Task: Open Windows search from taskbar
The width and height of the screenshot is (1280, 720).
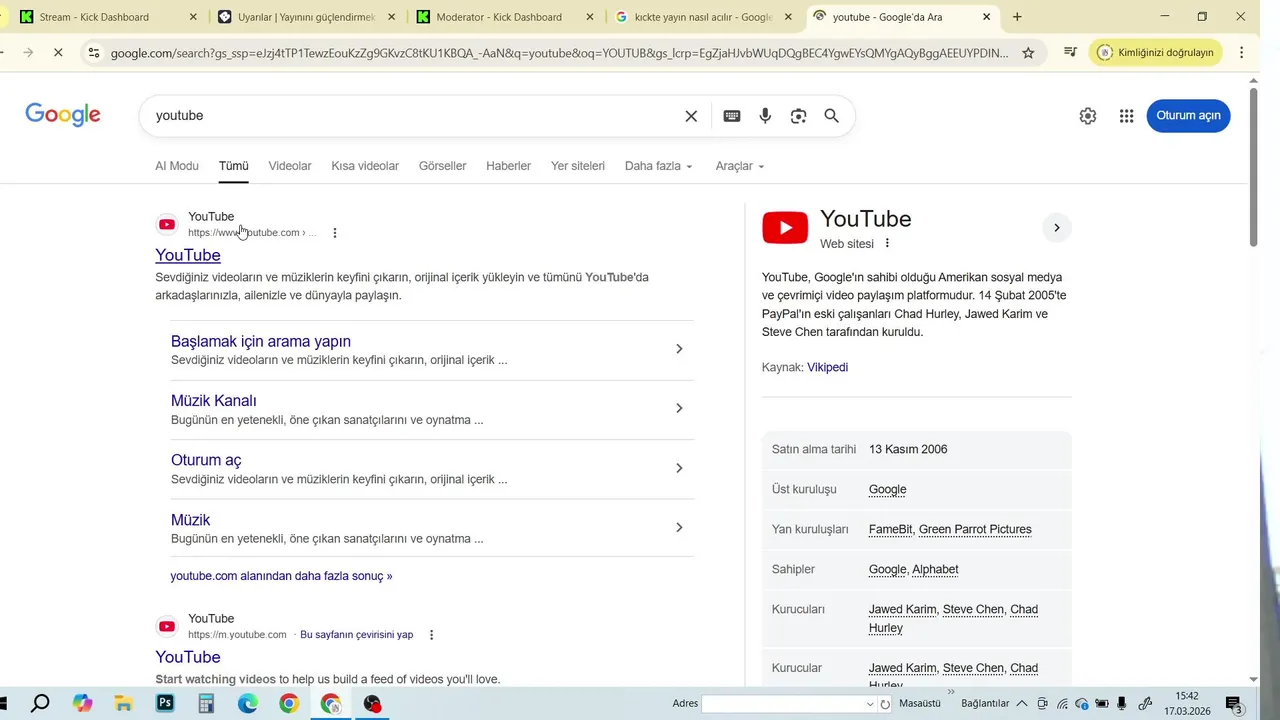Action: 40,704
